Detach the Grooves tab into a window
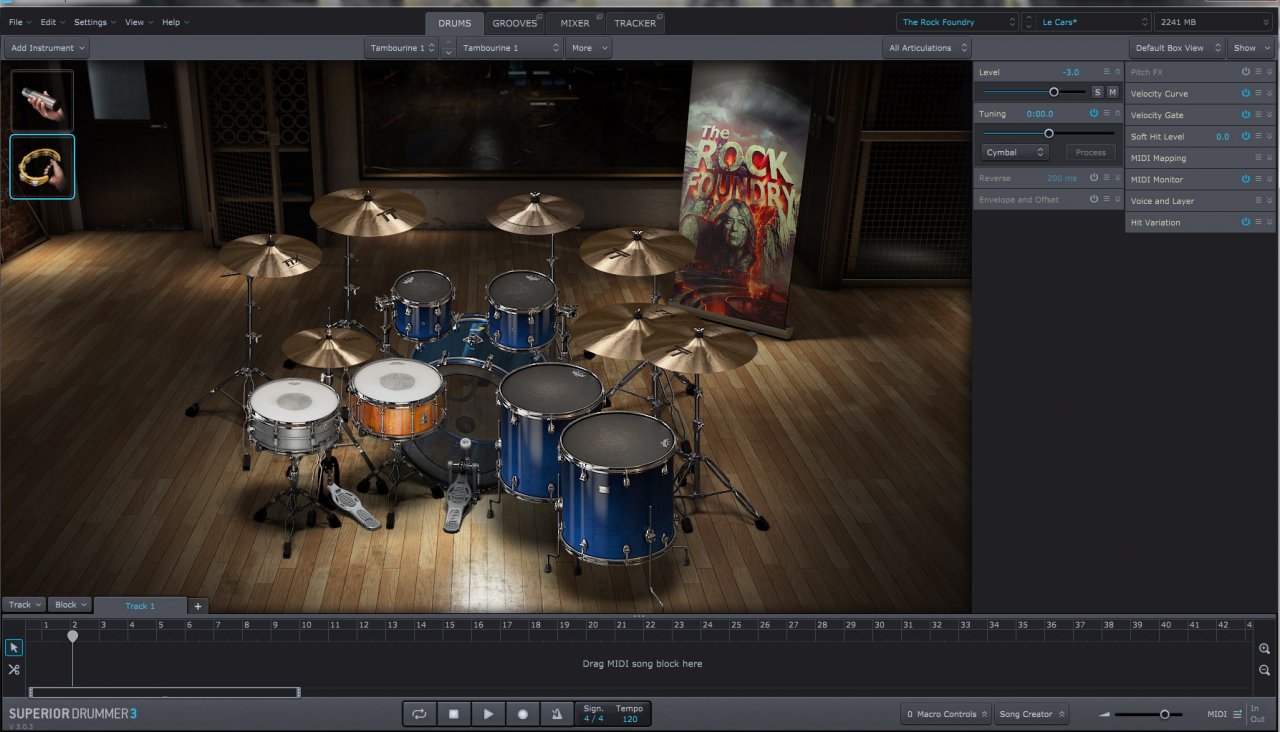The image size is (1280, 732). point(540,16)
